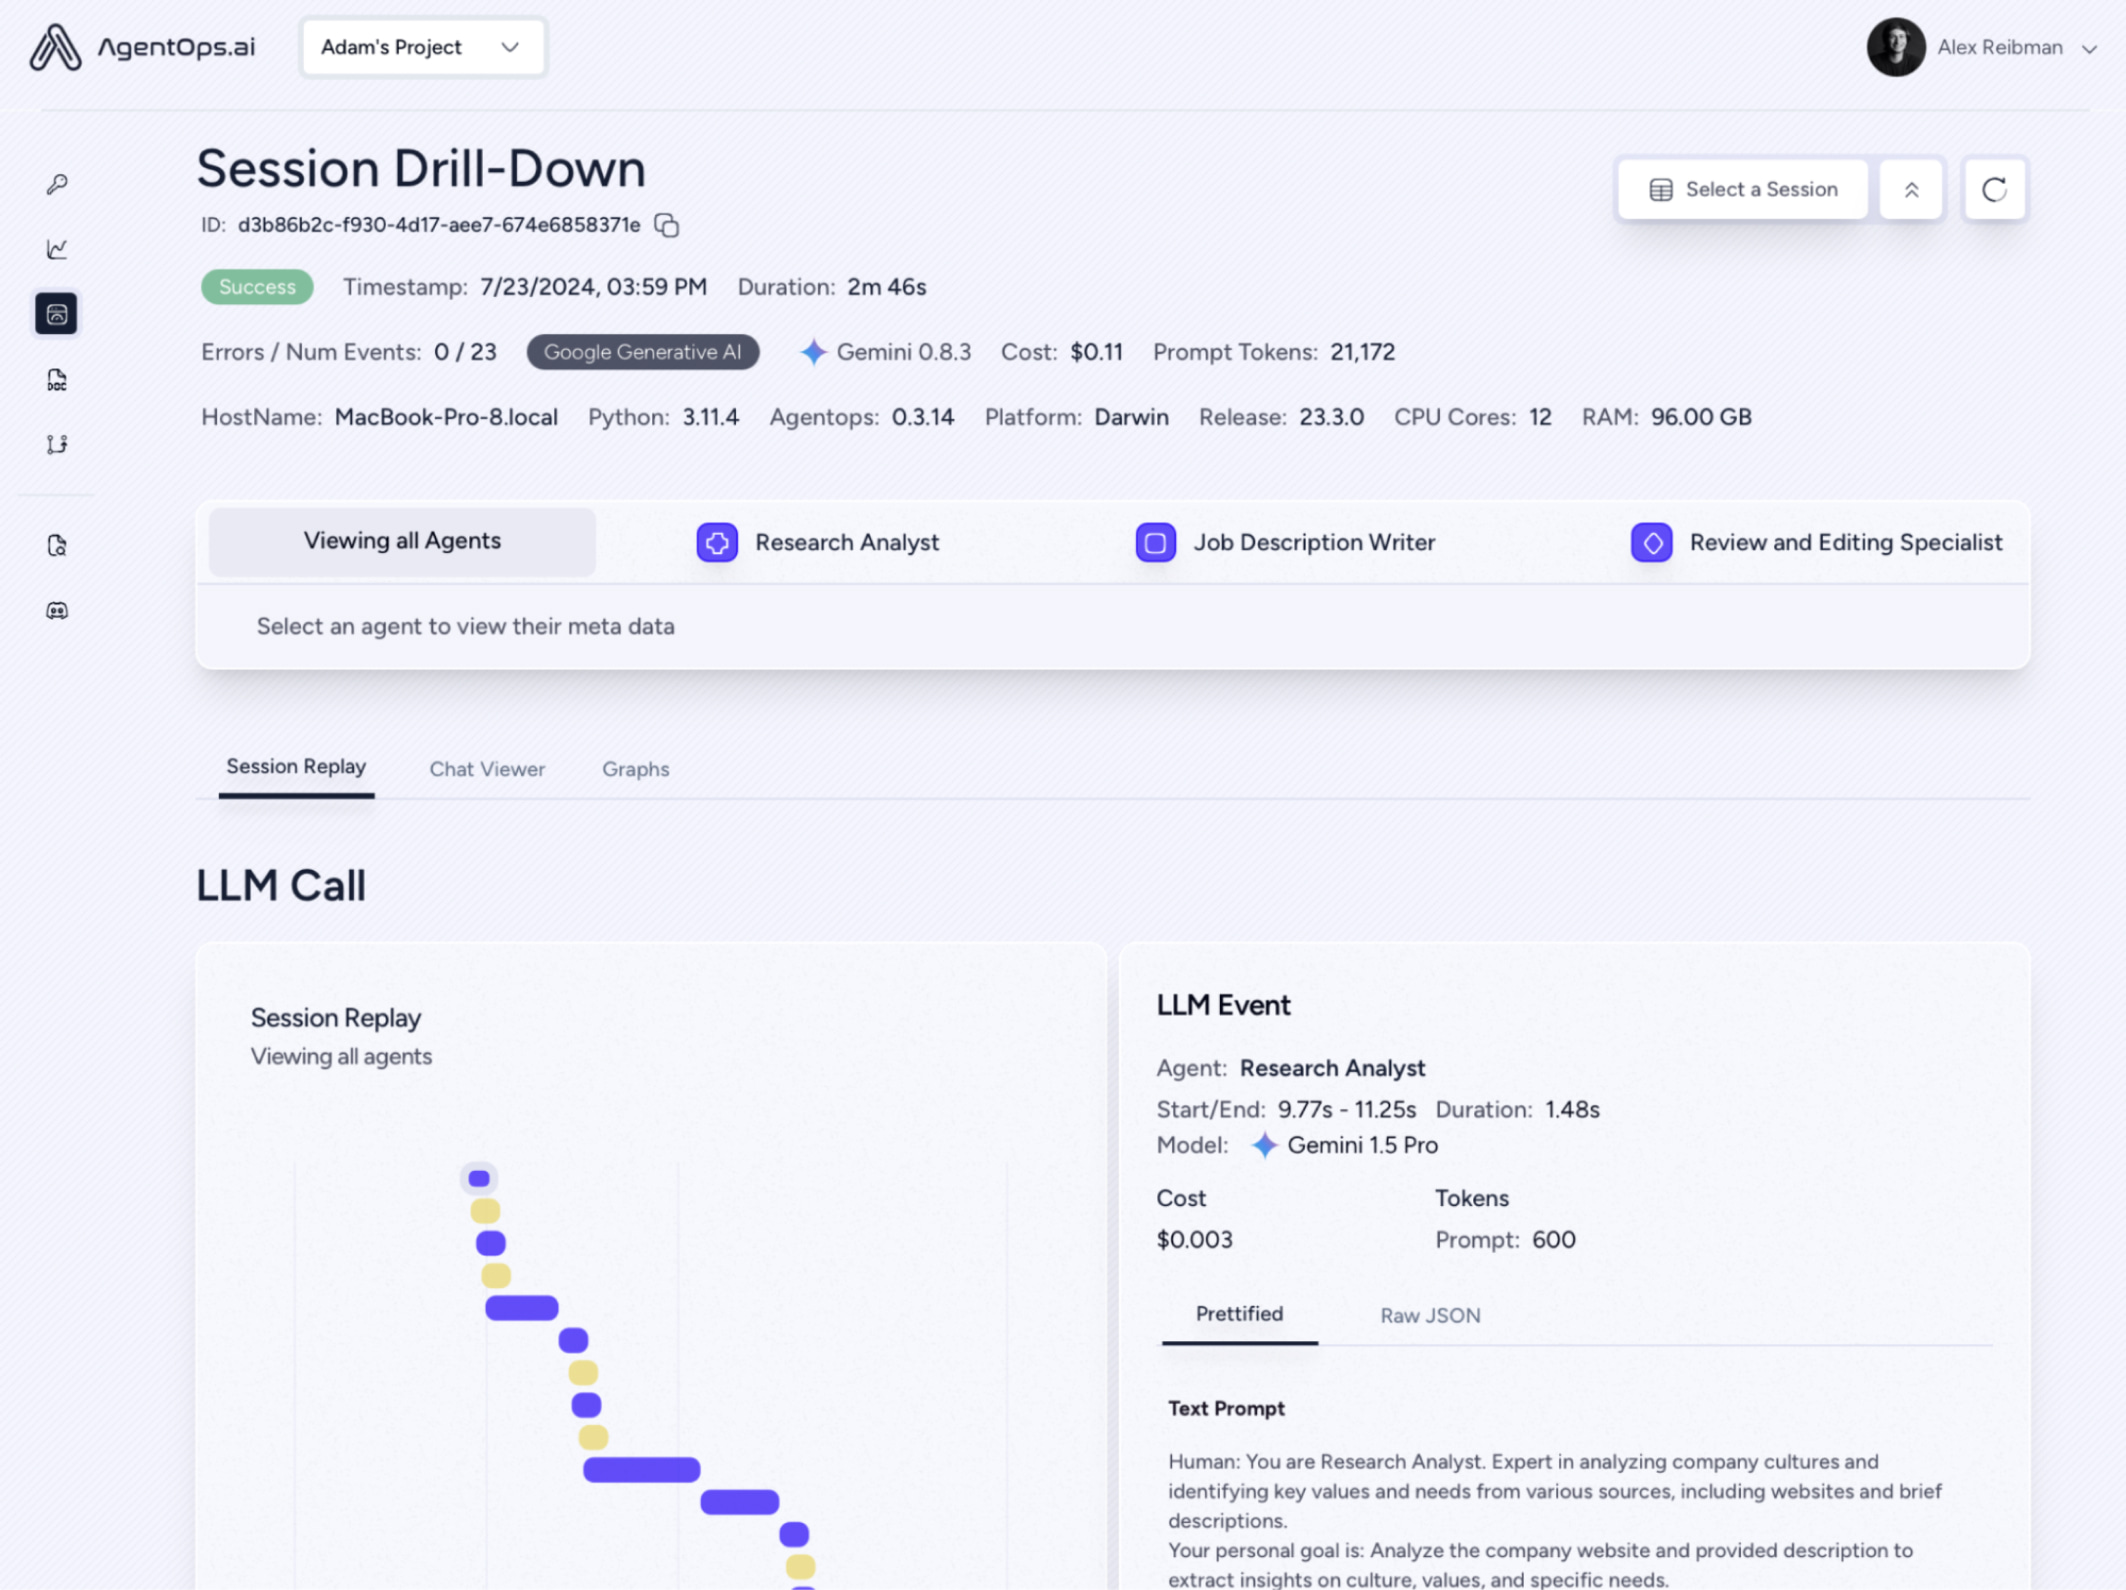Click the search/magnifier icon in sidebar
Image resolution: width=2126 pixels, height=1590 pixels.
click(57, 544)
